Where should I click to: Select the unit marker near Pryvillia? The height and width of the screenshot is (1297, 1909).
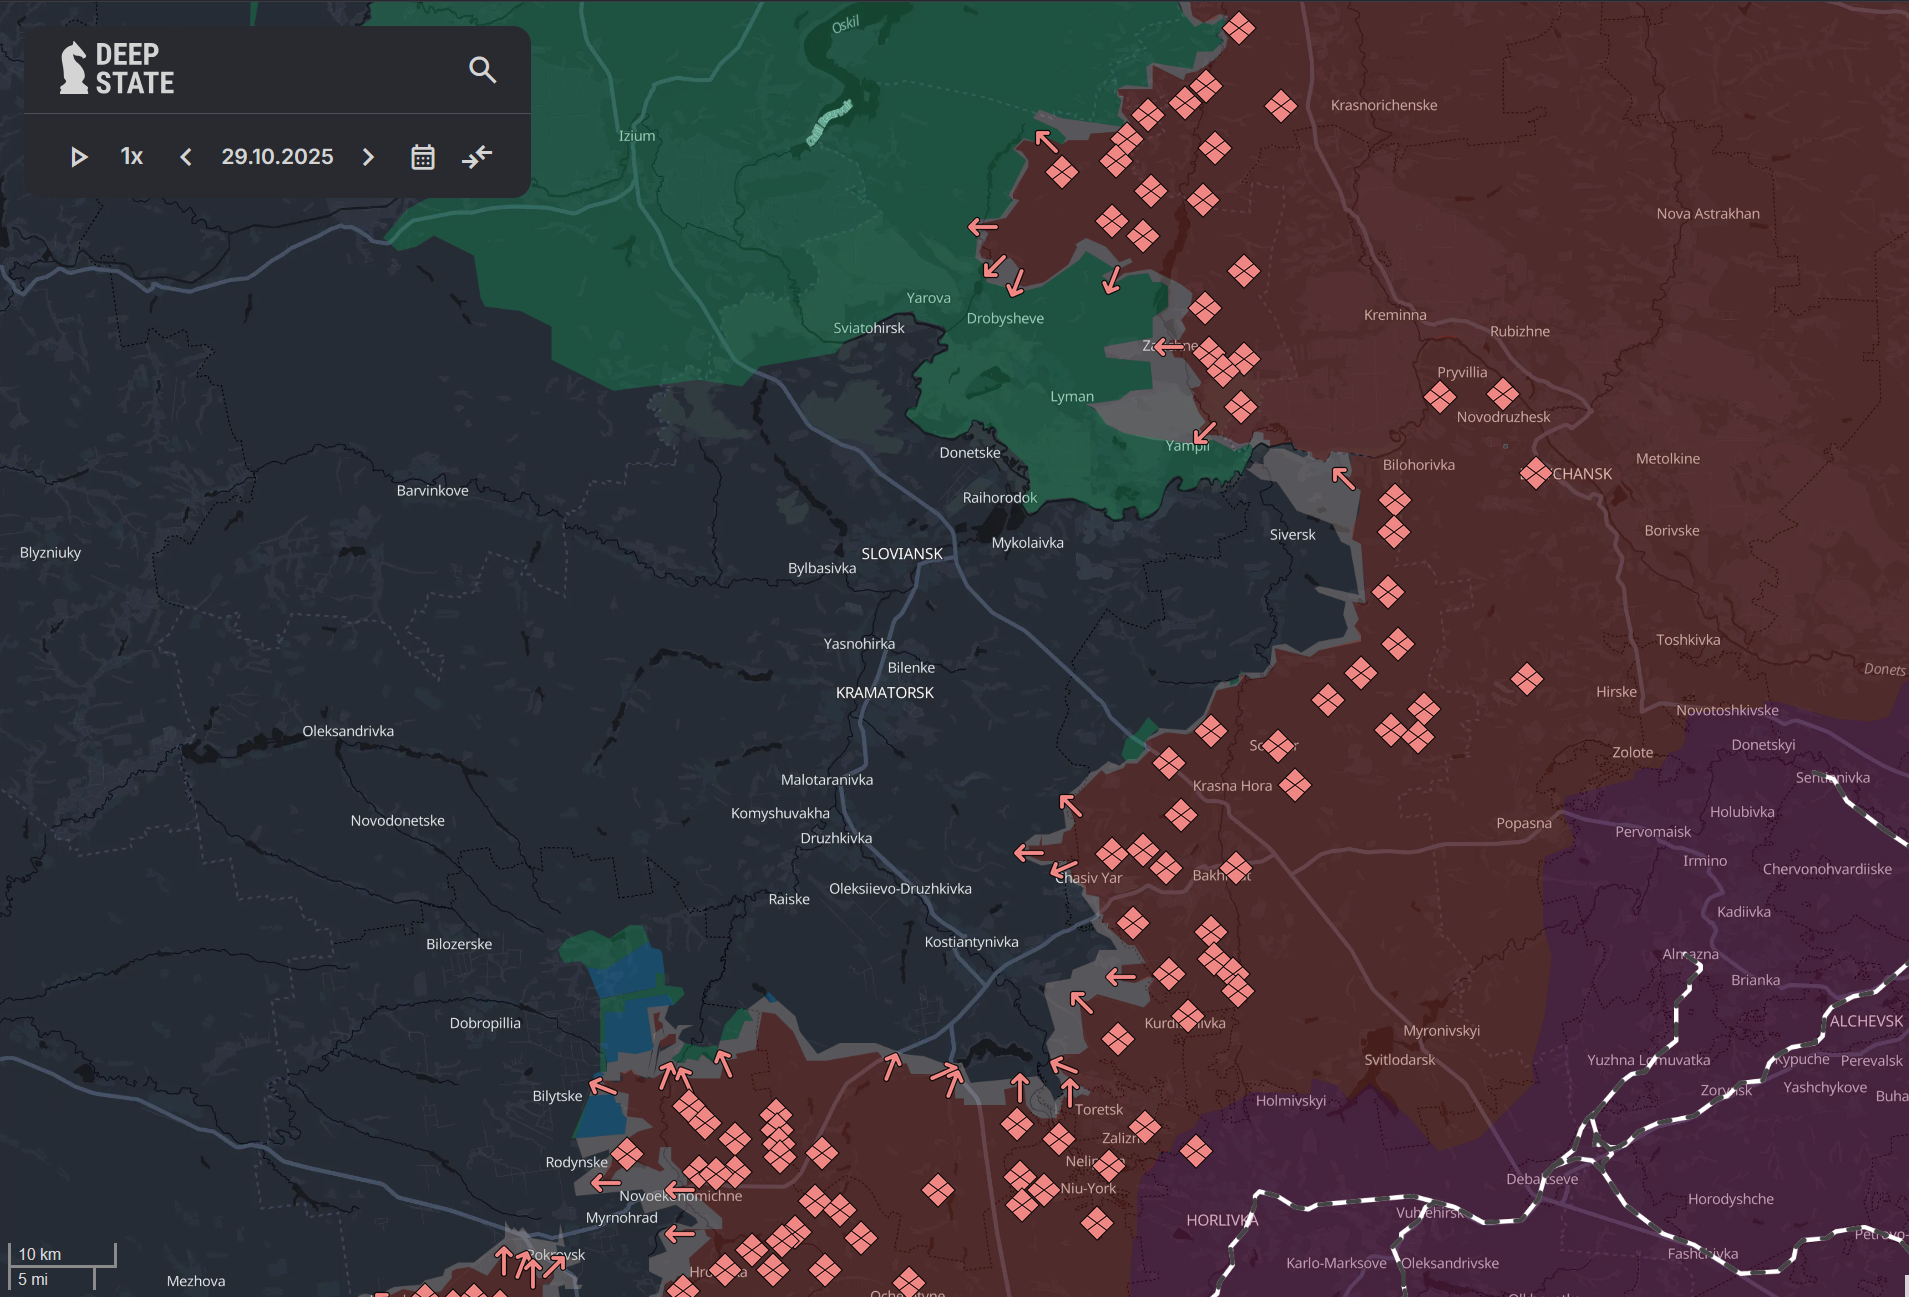(1440, 397)
